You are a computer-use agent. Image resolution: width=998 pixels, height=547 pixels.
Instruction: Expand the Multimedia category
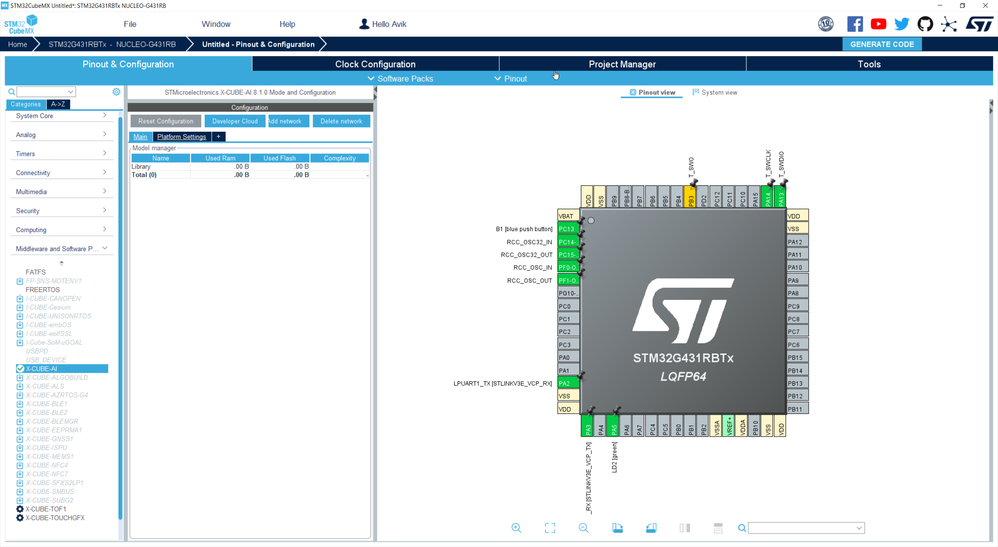(61, 192)
